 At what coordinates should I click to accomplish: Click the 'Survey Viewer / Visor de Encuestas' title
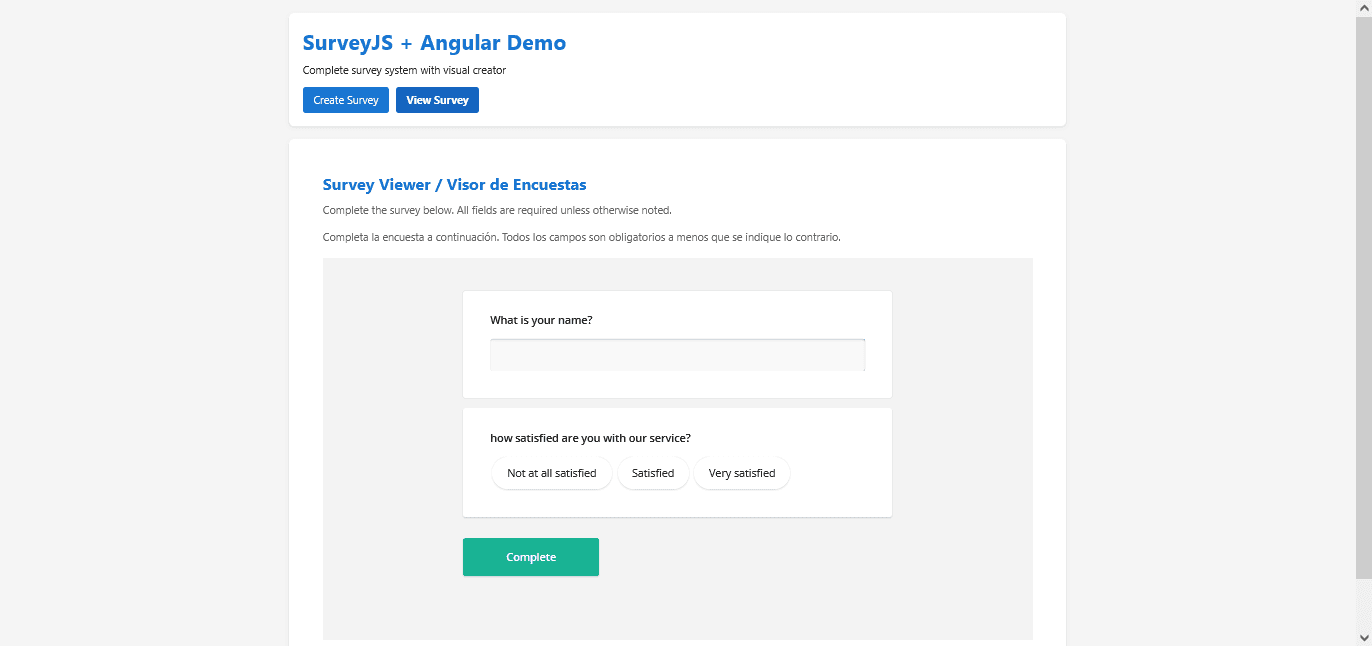click(x=454, y=185)
